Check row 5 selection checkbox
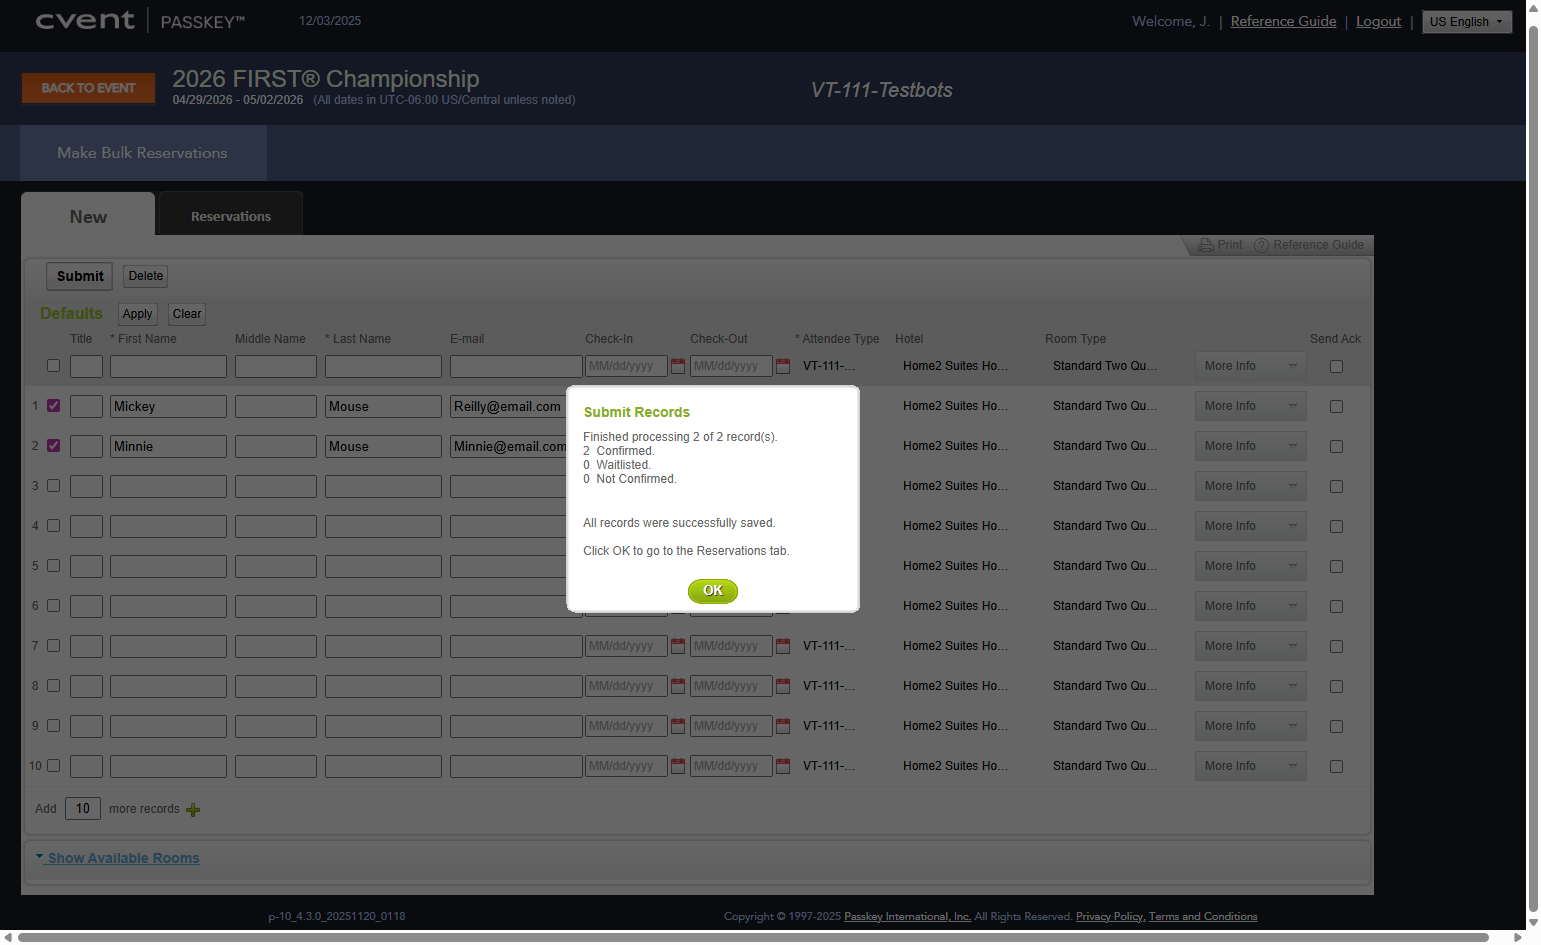The width and height of the screenshot is (1541, 945). pyautogui.click(x=54, y=566)
